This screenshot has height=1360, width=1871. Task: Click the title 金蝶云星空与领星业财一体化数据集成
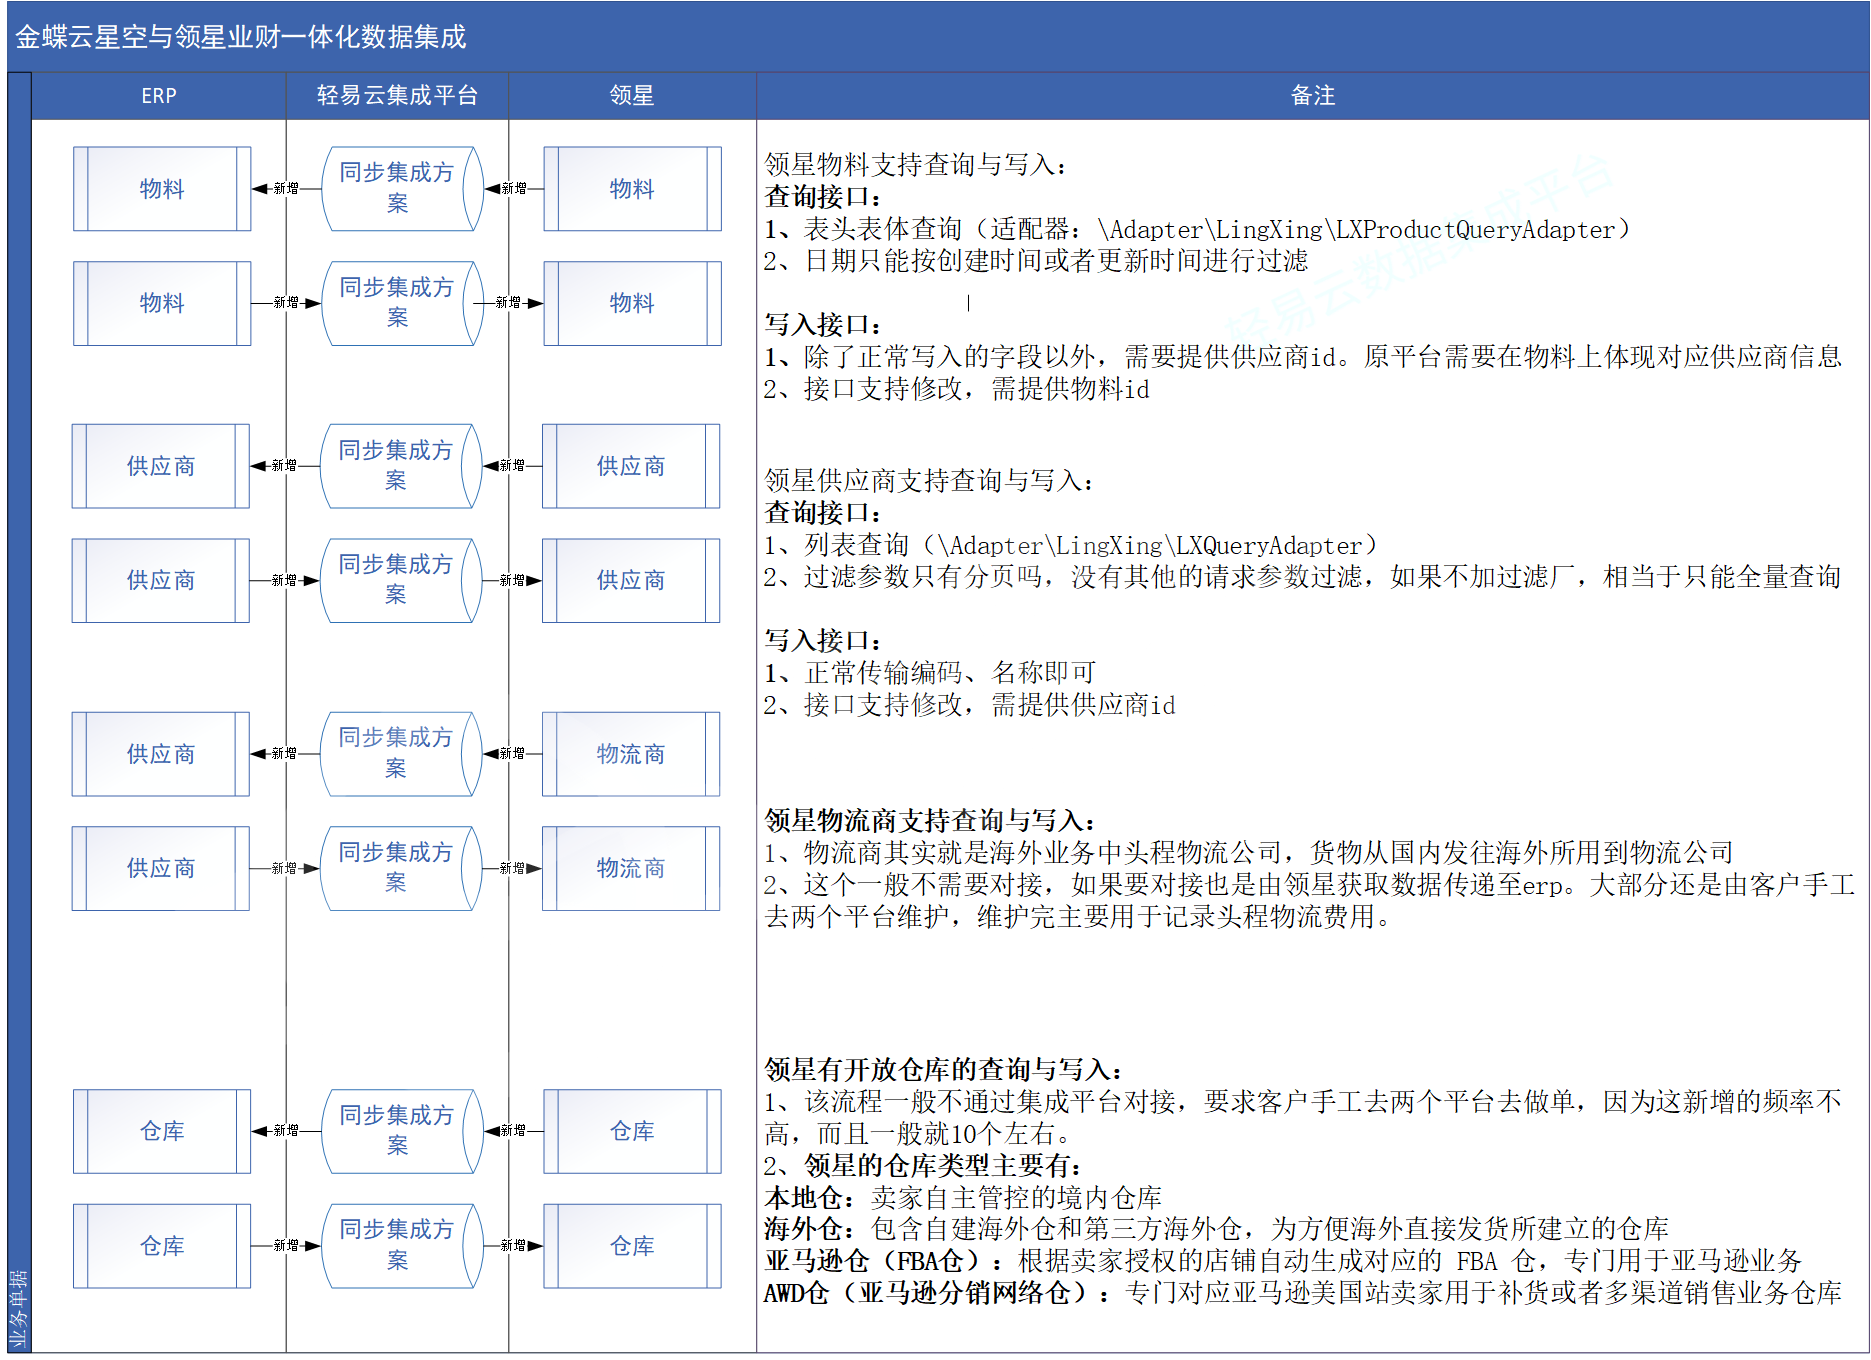coord(241,37)
